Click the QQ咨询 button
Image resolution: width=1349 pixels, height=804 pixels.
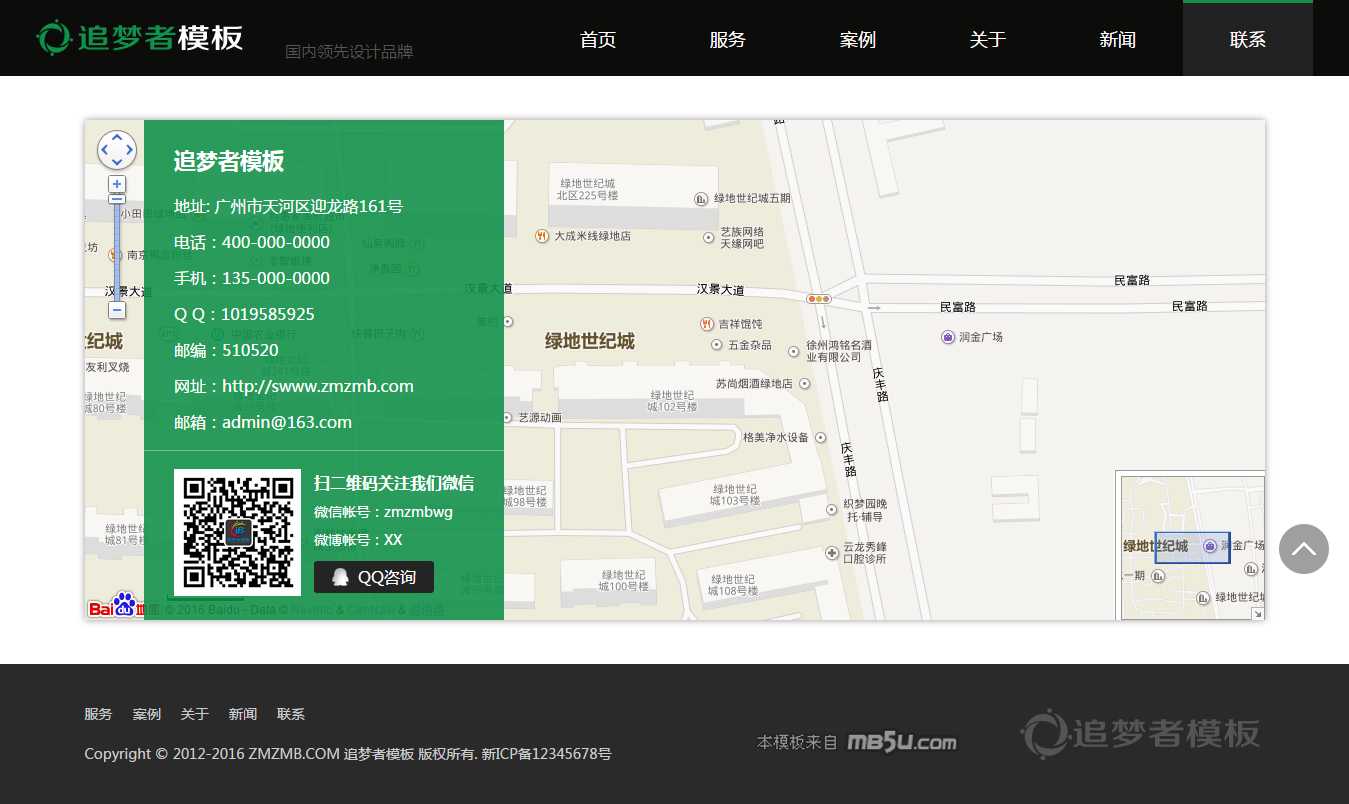(x=374, y=577)
